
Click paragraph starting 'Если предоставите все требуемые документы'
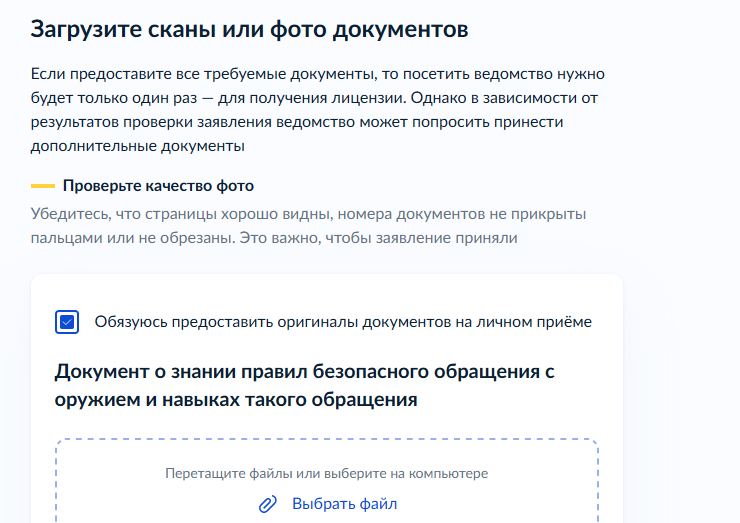[318, 110]
